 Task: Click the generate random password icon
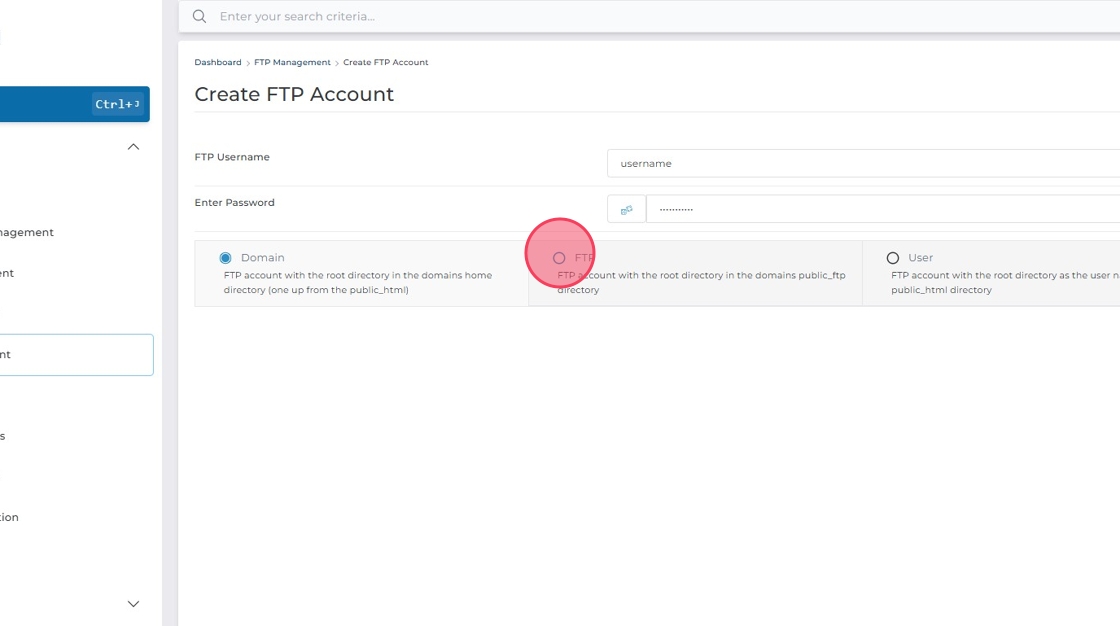click(626, 209)
